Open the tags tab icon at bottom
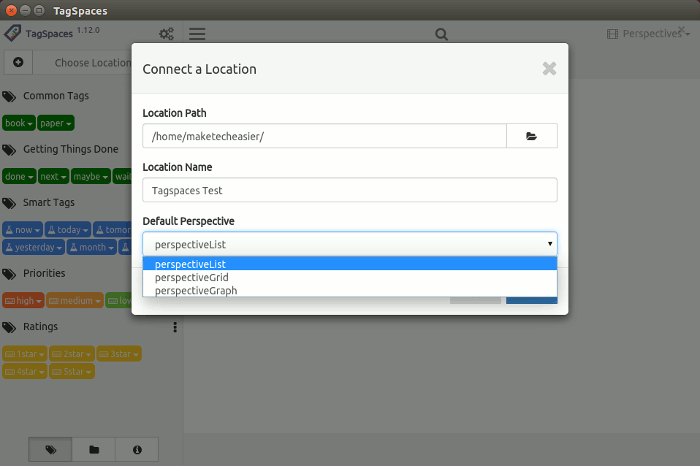This screenshot has width=700, height=466. click(x=50, y=449)
